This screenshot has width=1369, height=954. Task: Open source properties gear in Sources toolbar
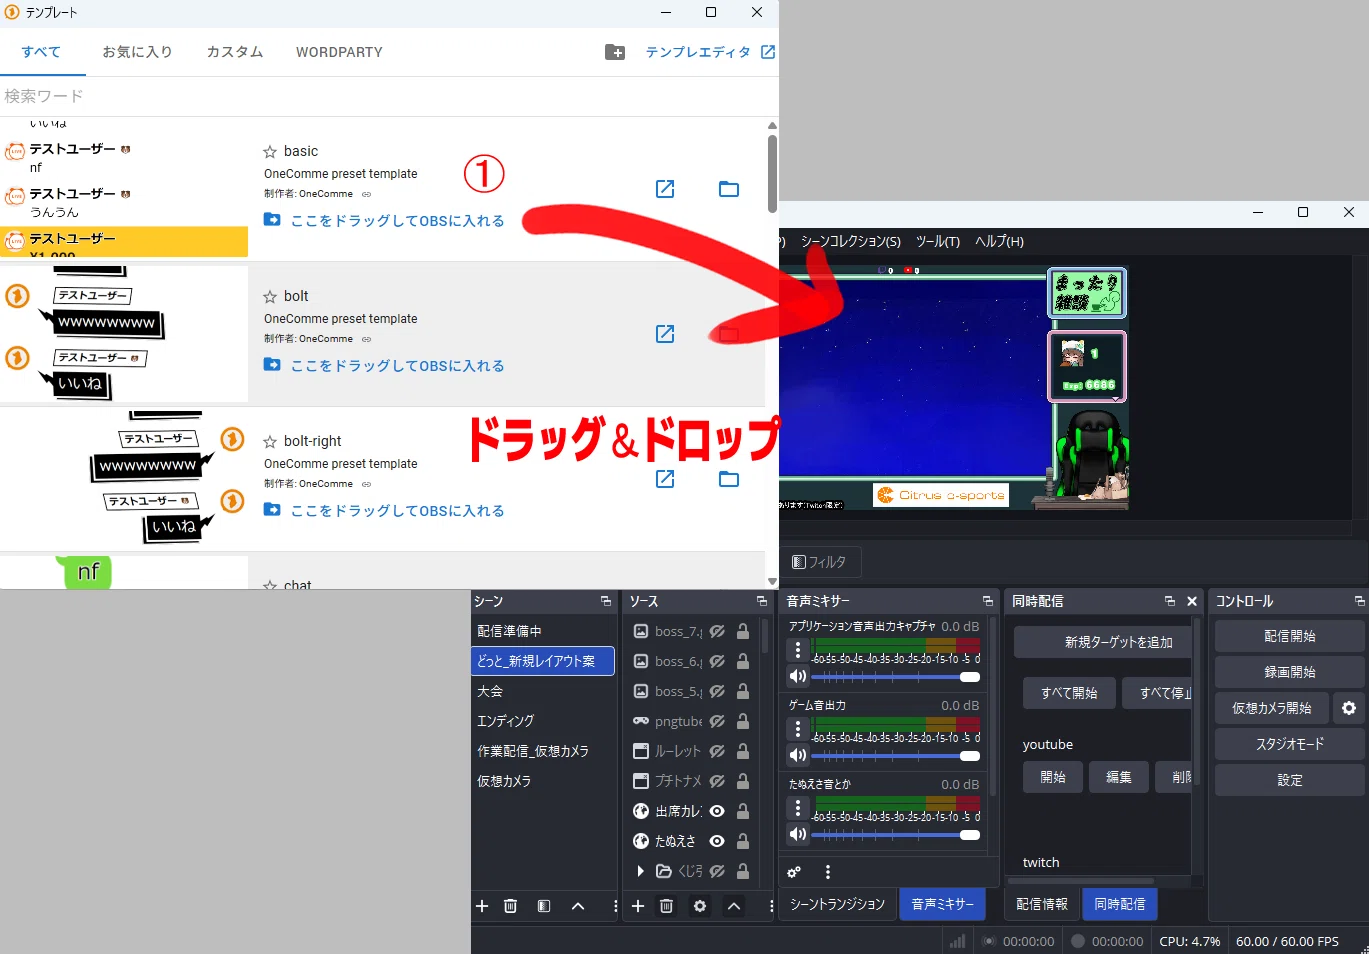point(700,906)
